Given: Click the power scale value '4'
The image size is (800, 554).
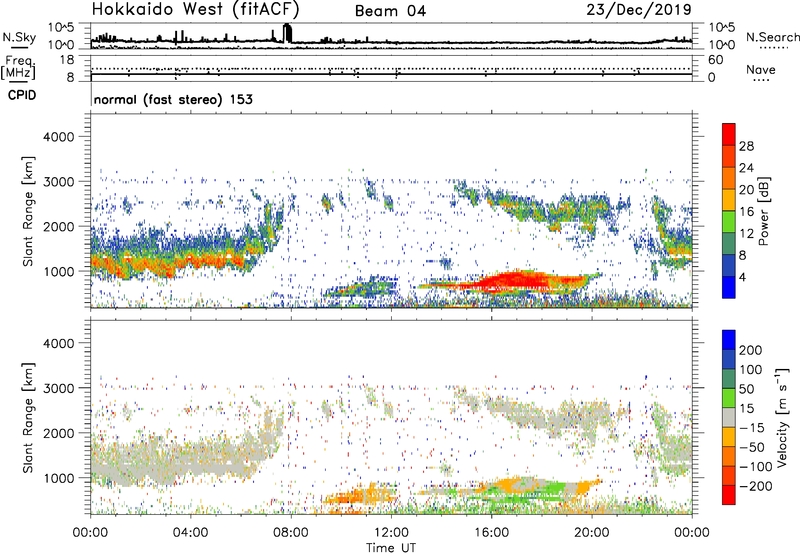Looking at the screenshot, I should pos(742,277).
